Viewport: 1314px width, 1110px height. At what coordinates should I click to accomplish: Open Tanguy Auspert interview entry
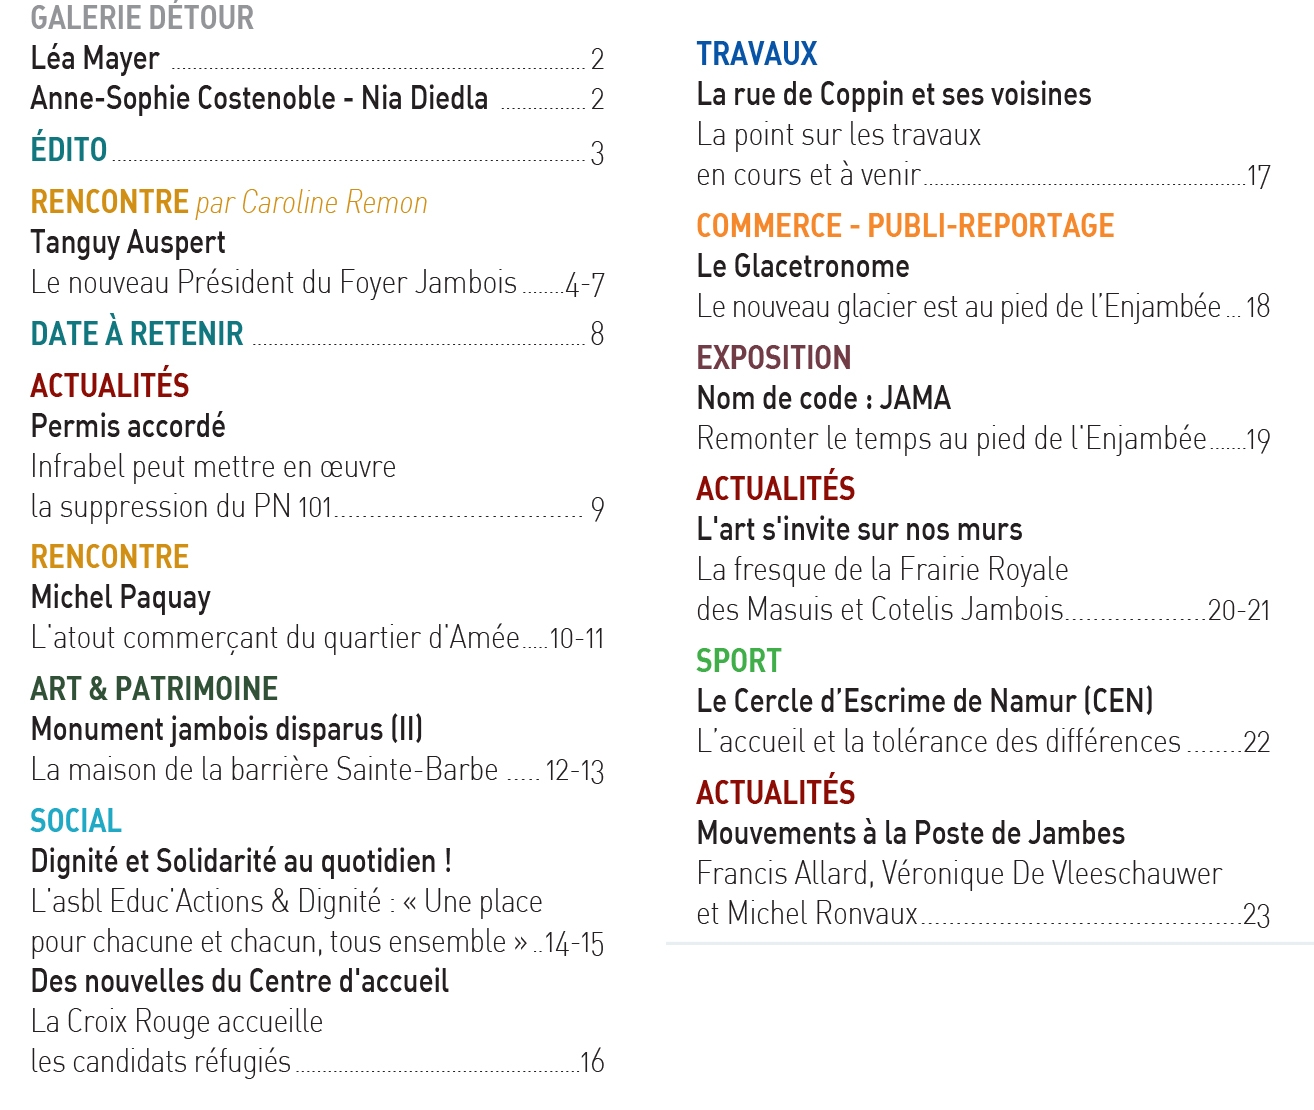tap(128, 242)
